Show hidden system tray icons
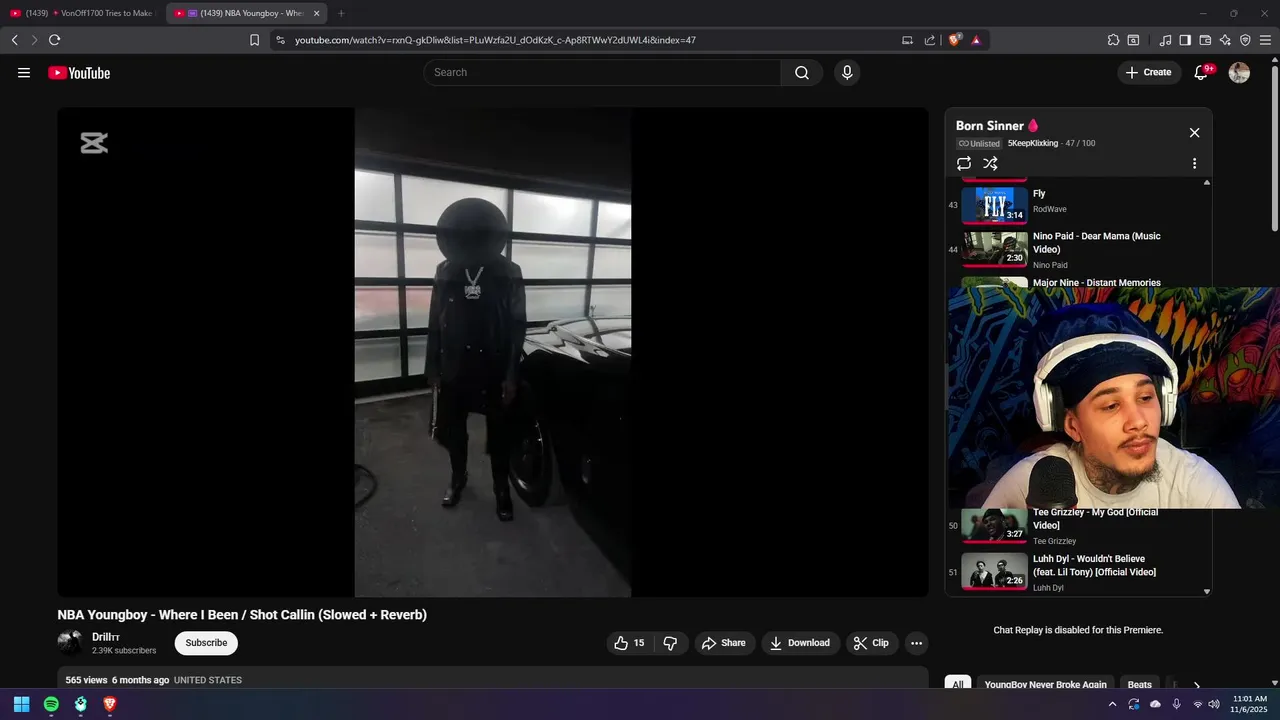 click(x=1112, y=704)
